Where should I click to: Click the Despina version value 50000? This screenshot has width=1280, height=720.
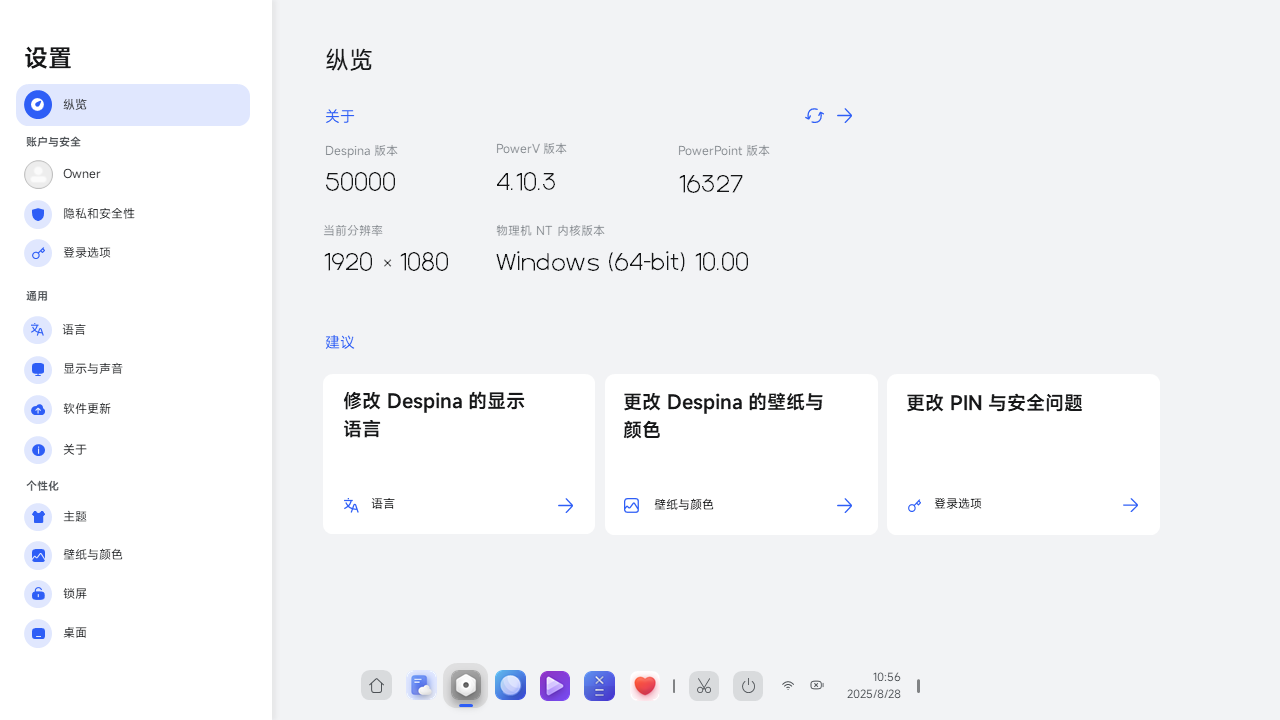pyautogui.click(x=360, y=183)
